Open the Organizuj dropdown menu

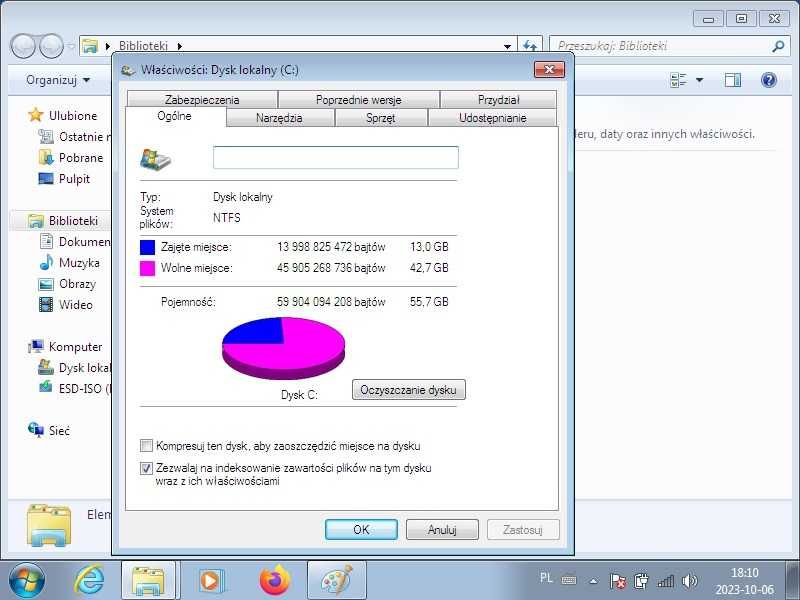click(58, 80)
